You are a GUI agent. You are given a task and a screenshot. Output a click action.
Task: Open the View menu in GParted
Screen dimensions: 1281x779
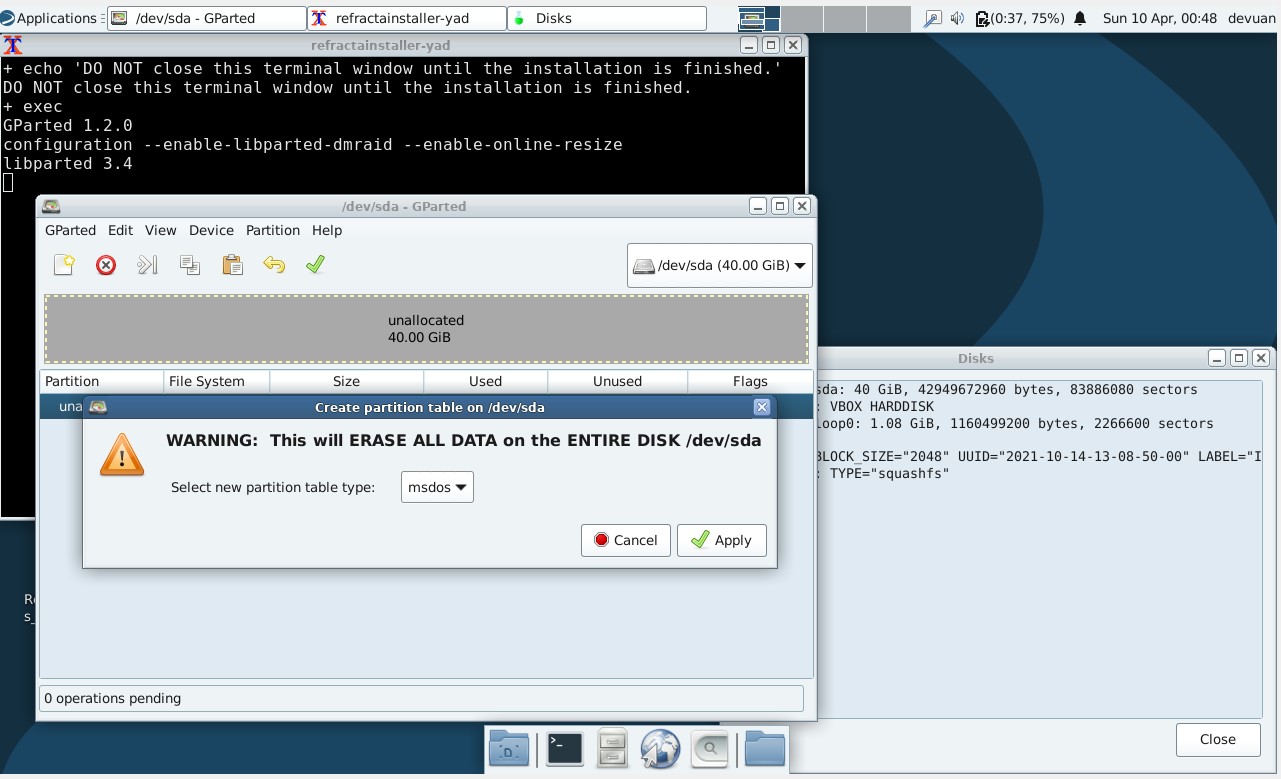coord(160,230)
